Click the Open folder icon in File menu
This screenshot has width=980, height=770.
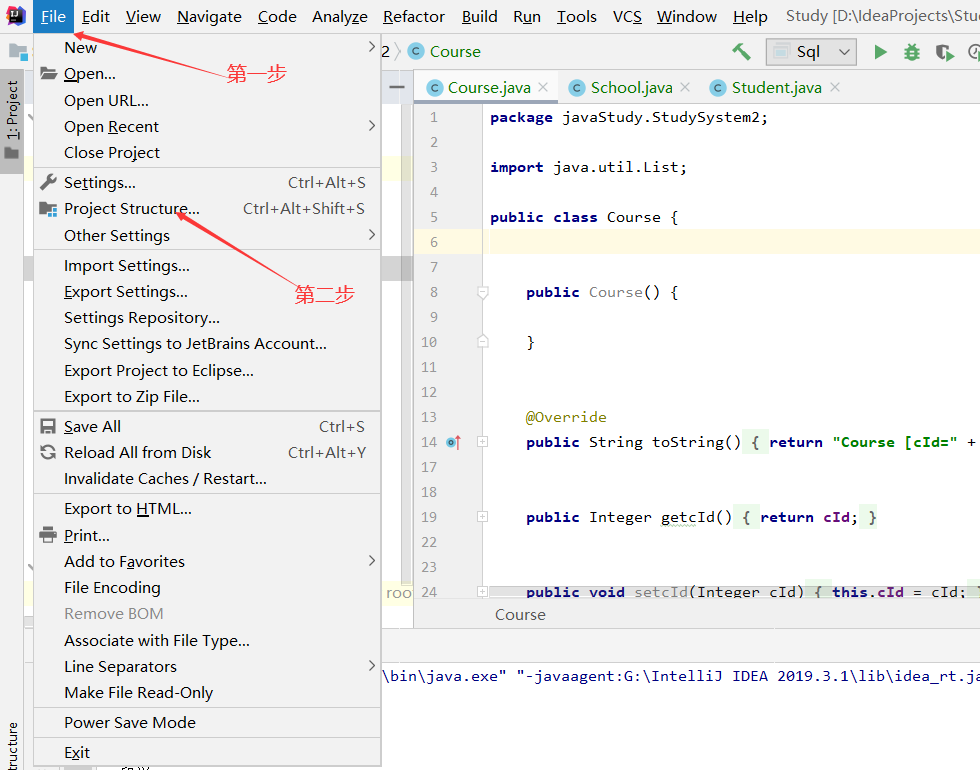click(x=49, y=73)
